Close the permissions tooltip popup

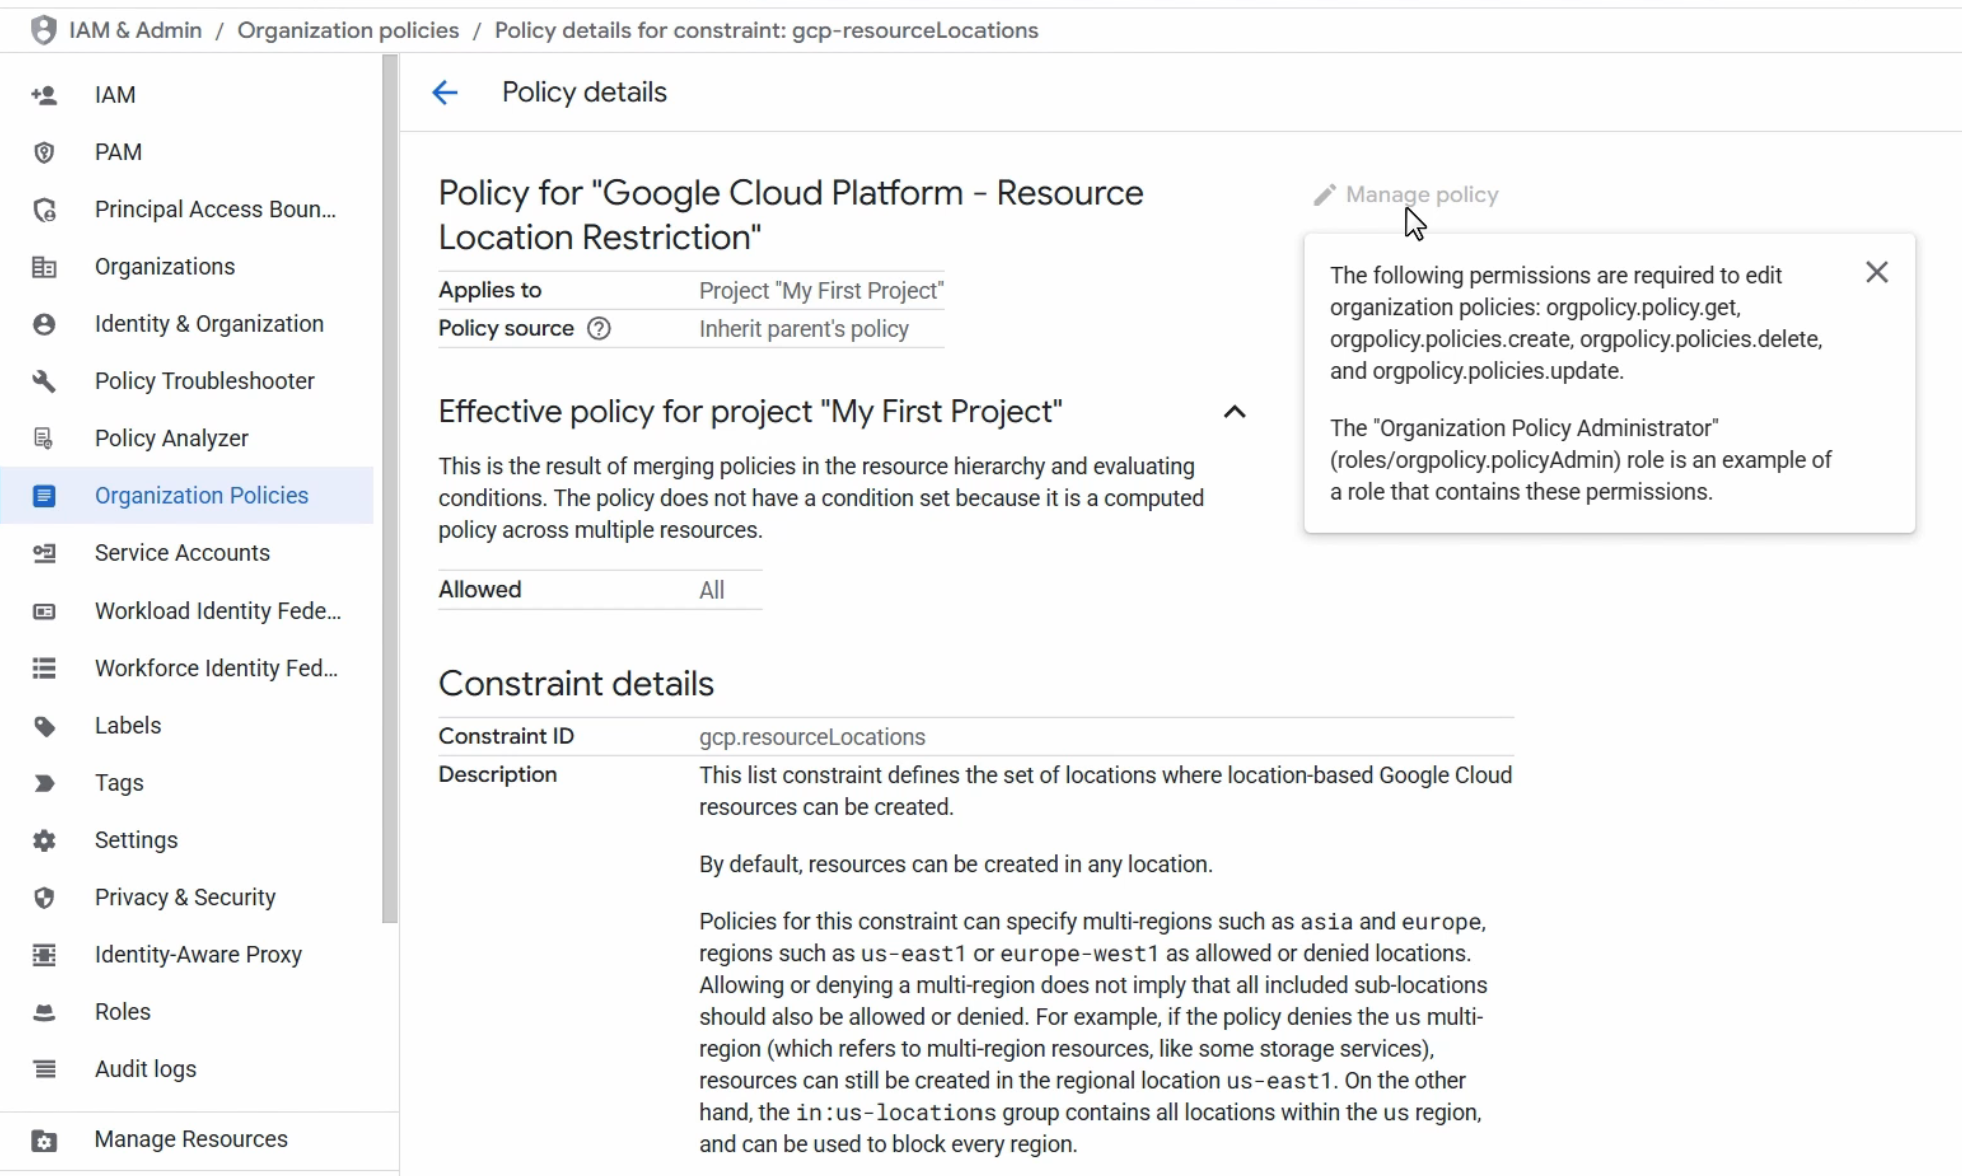click(x=1877, y=272)
